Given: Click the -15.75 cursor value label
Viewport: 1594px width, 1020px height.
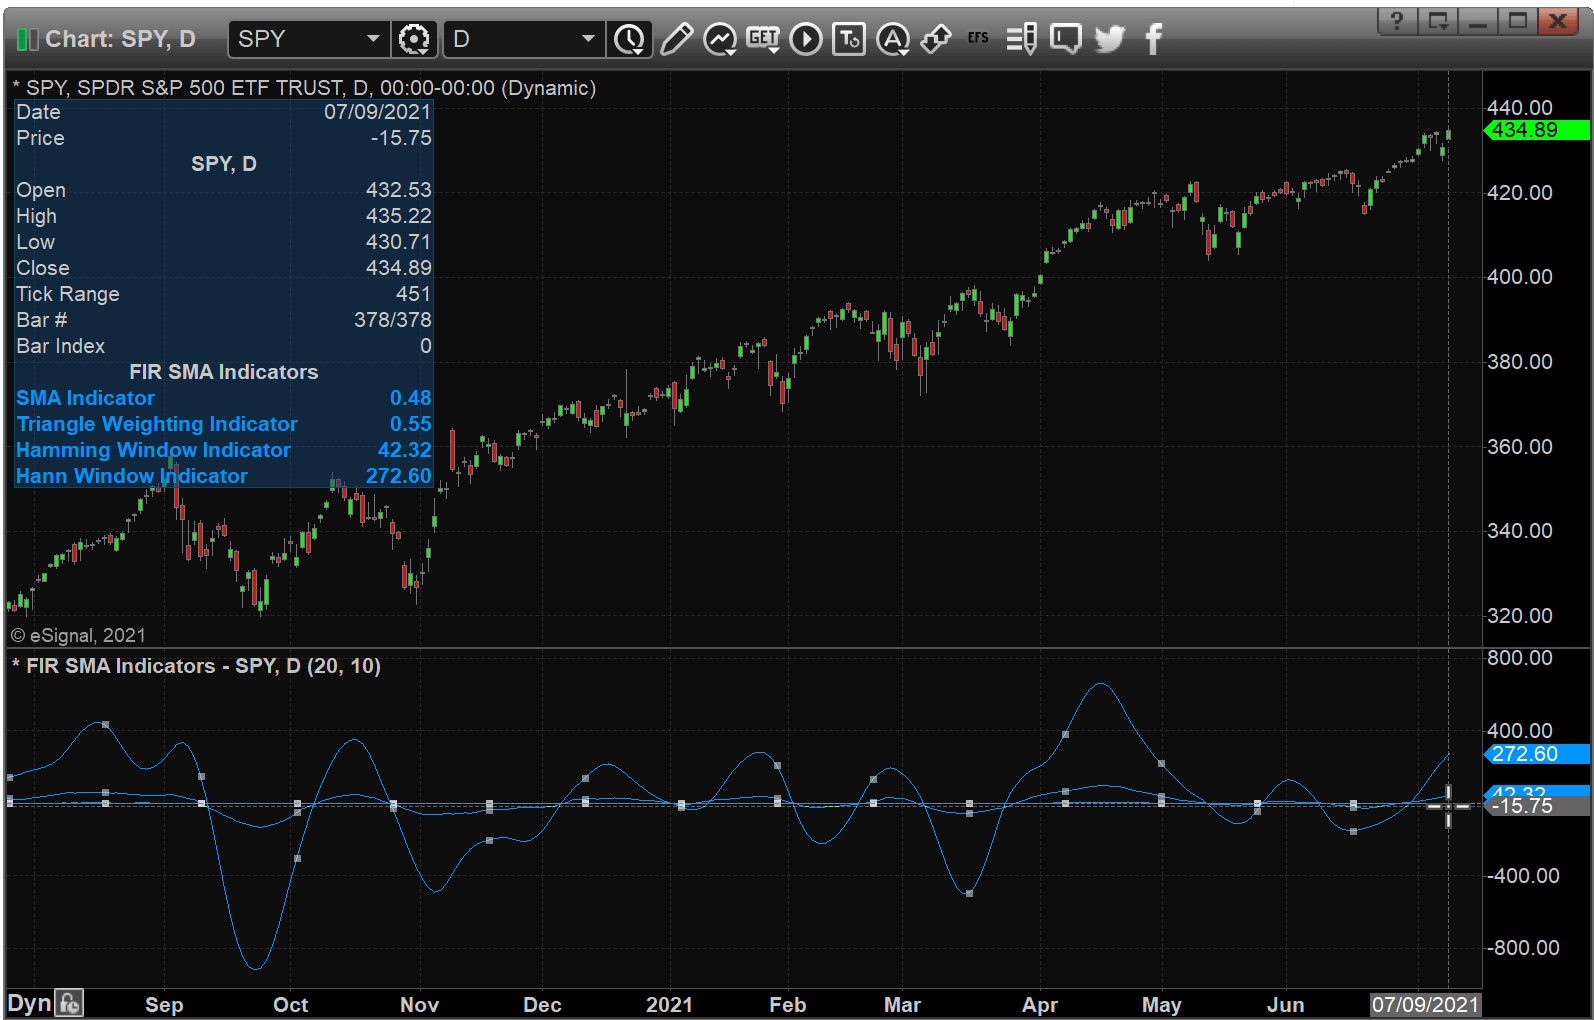Looking at the screenshot, I should (x=1536, y=806).
